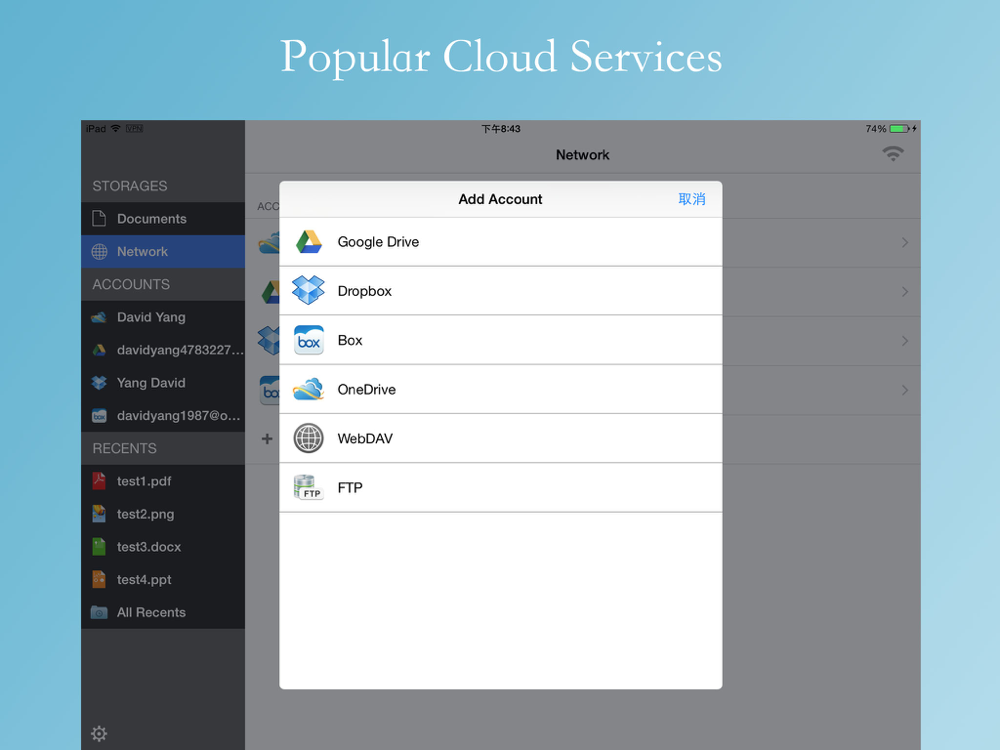Open davidyang1987 Box account in sidebar

163,415
